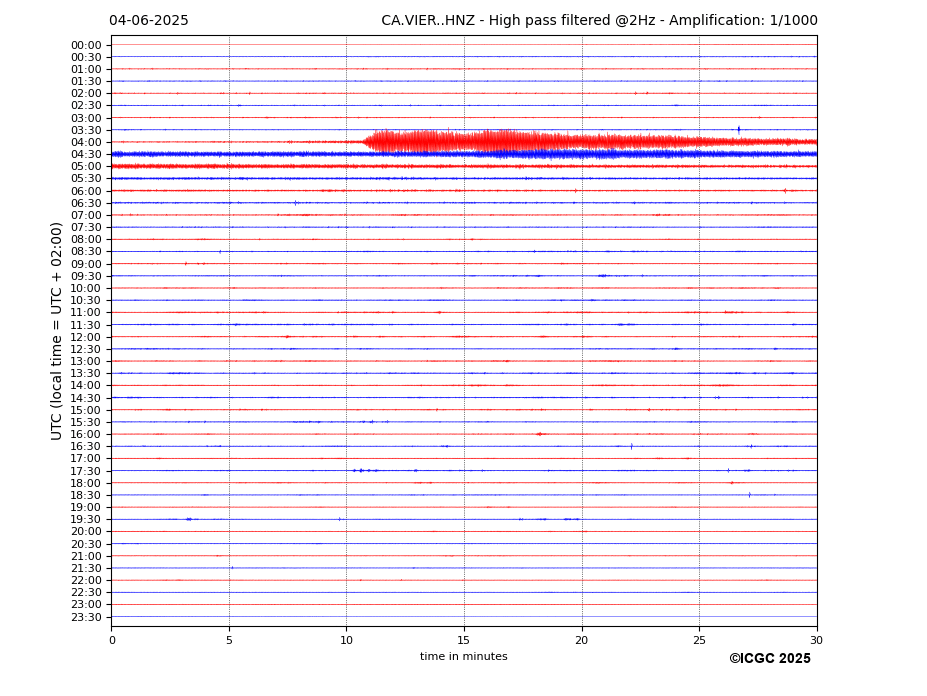Click the x-axis tick label 10
This screenshot has height=696, width=927.
point(346,640)
